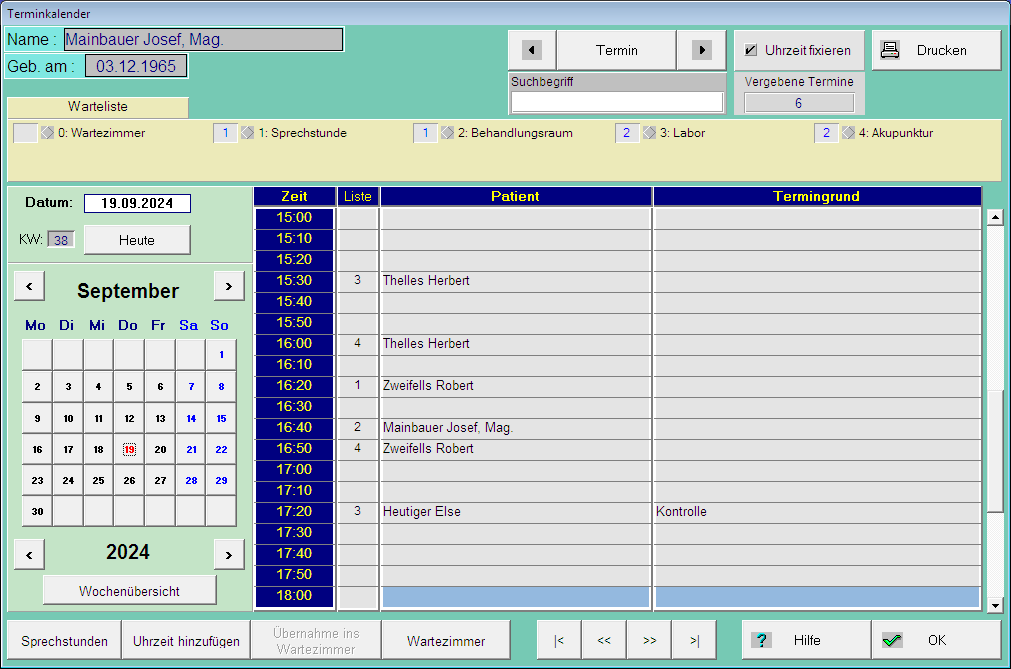Viewport: 1011px width, 669px height.
Task: Open the Warteliste panel
Action: [x=97, y=106]
